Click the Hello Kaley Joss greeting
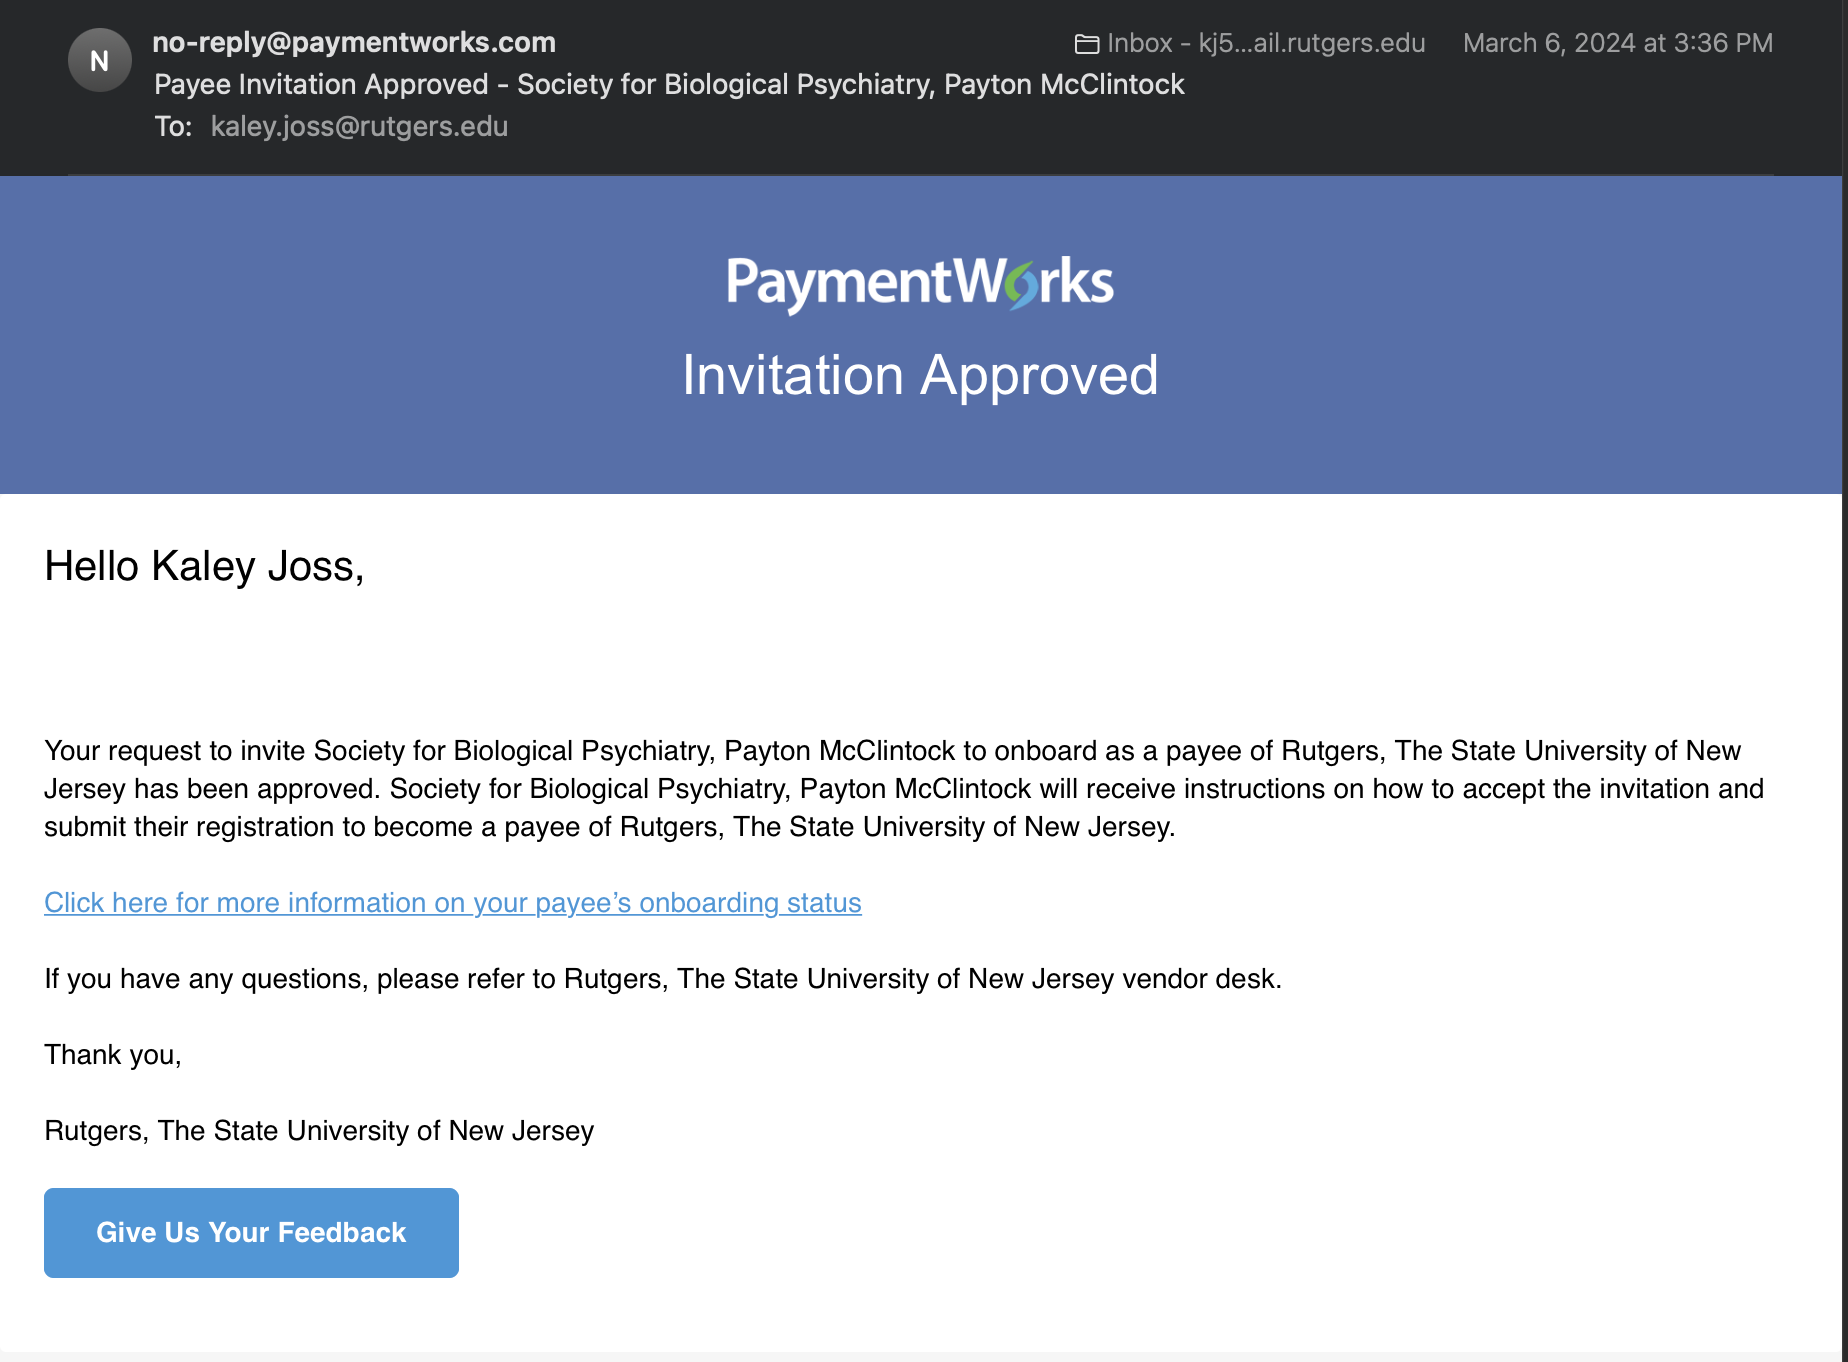Viewport: 1848px width, 1362px height. coord(204,567)
